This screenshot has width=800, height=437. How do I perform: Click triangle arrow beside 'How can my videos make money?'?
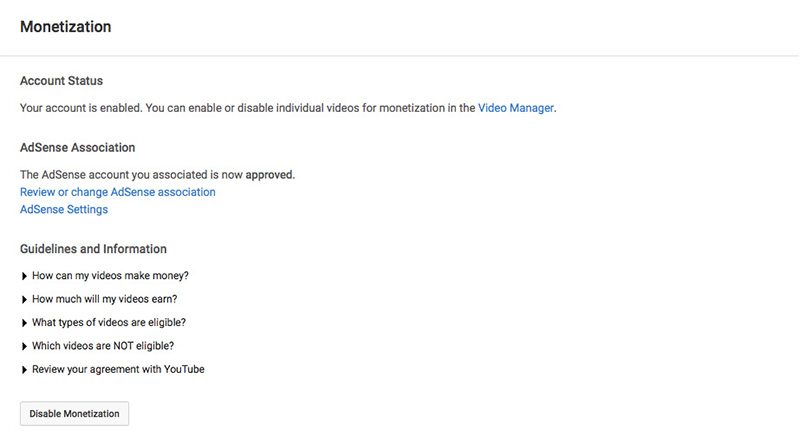(24, 275)
